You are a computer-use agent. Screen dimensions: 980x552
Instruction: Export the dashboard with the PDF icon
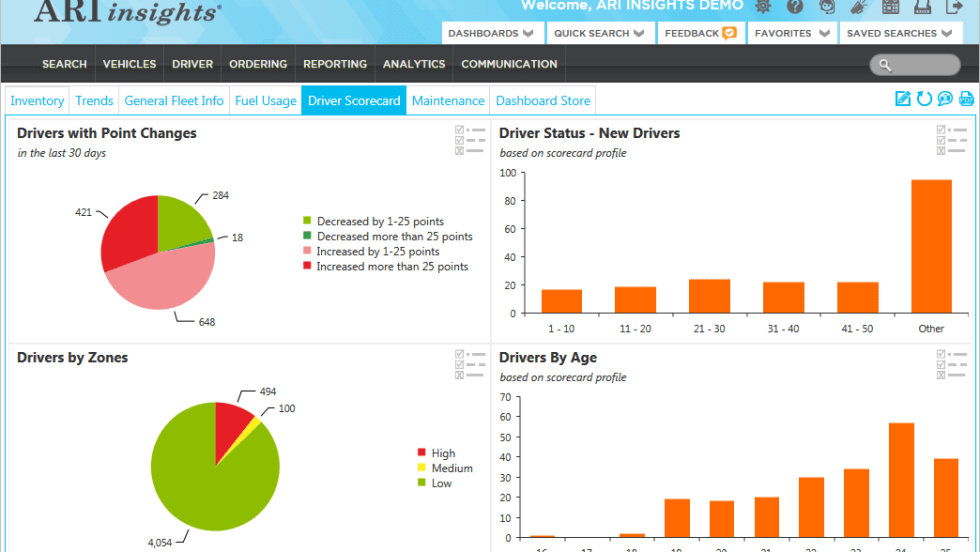coord(967,98)
